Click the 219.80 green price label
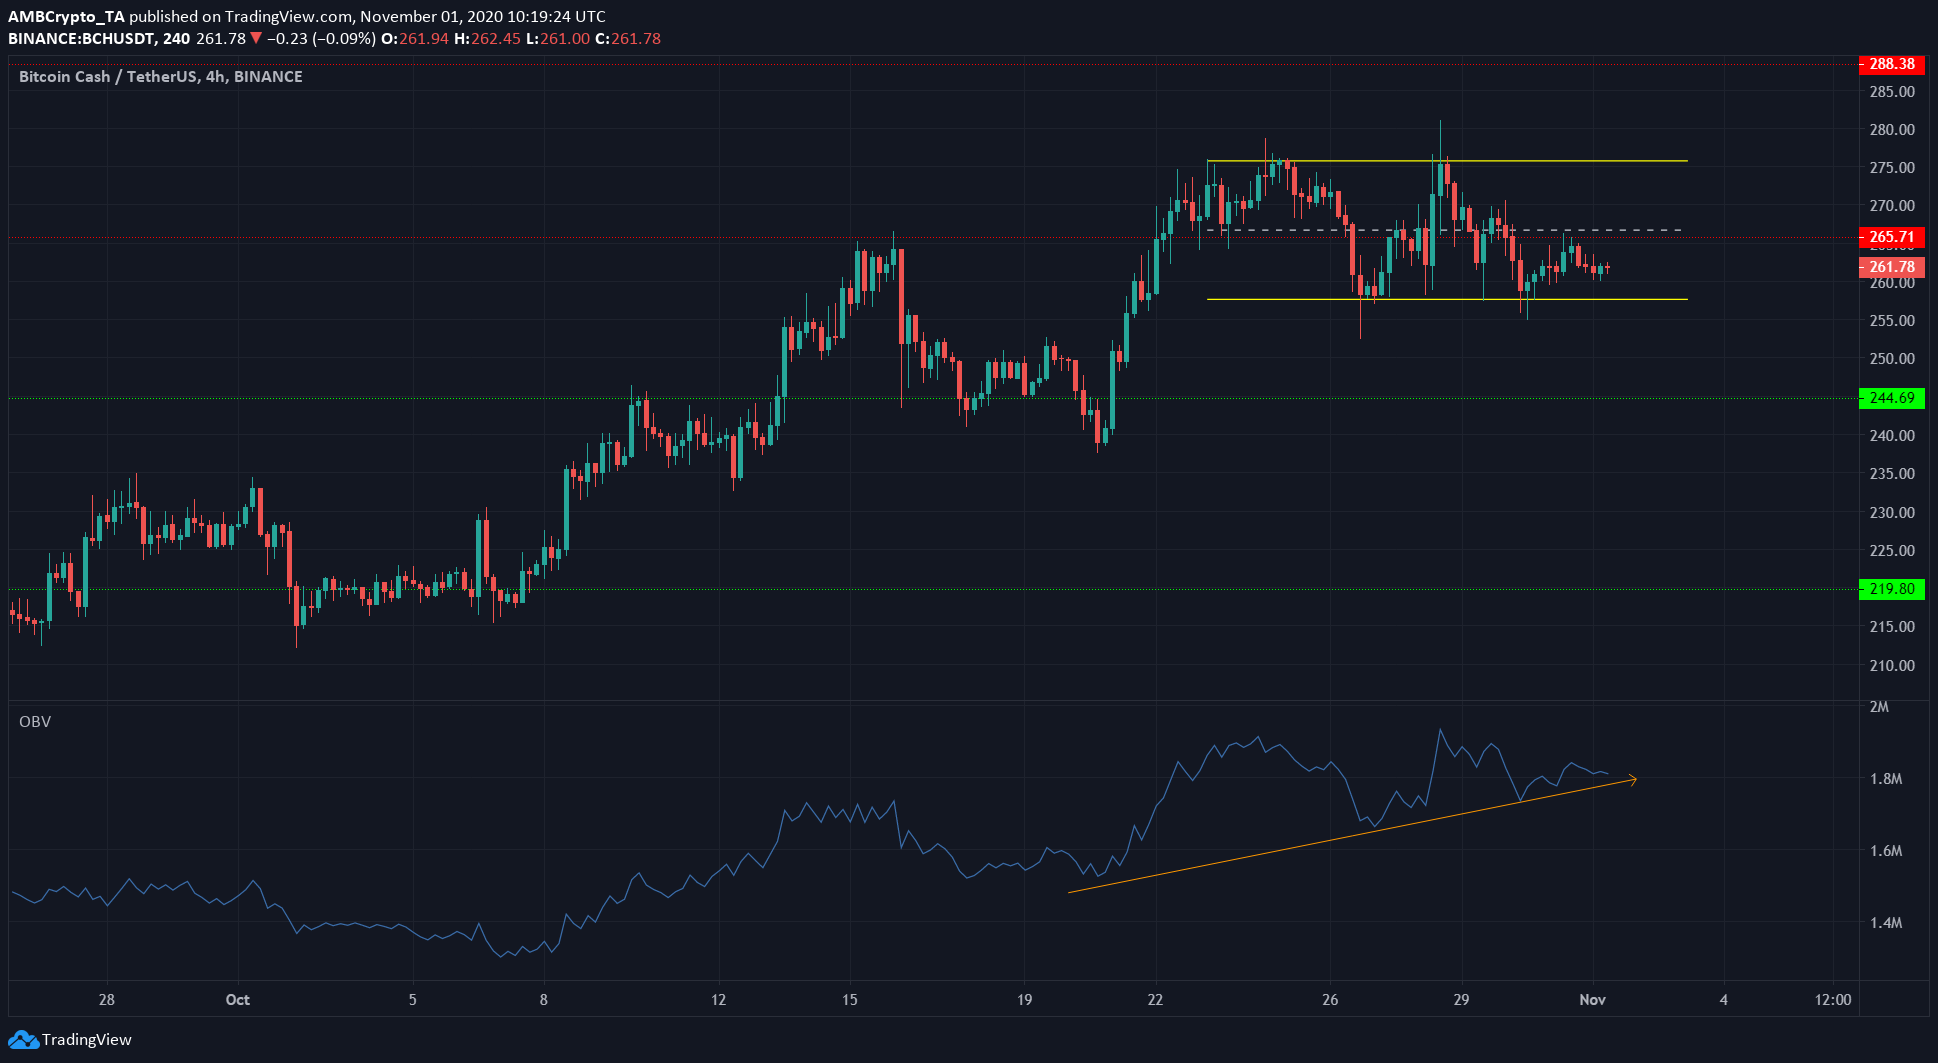1938x1063 pixels. pos(1891,589)
